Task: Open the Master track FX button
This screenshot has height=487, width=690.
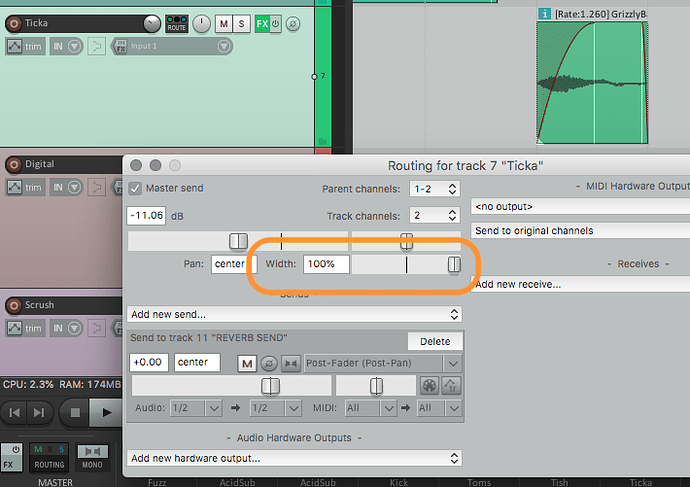Action: click(11, 458)
